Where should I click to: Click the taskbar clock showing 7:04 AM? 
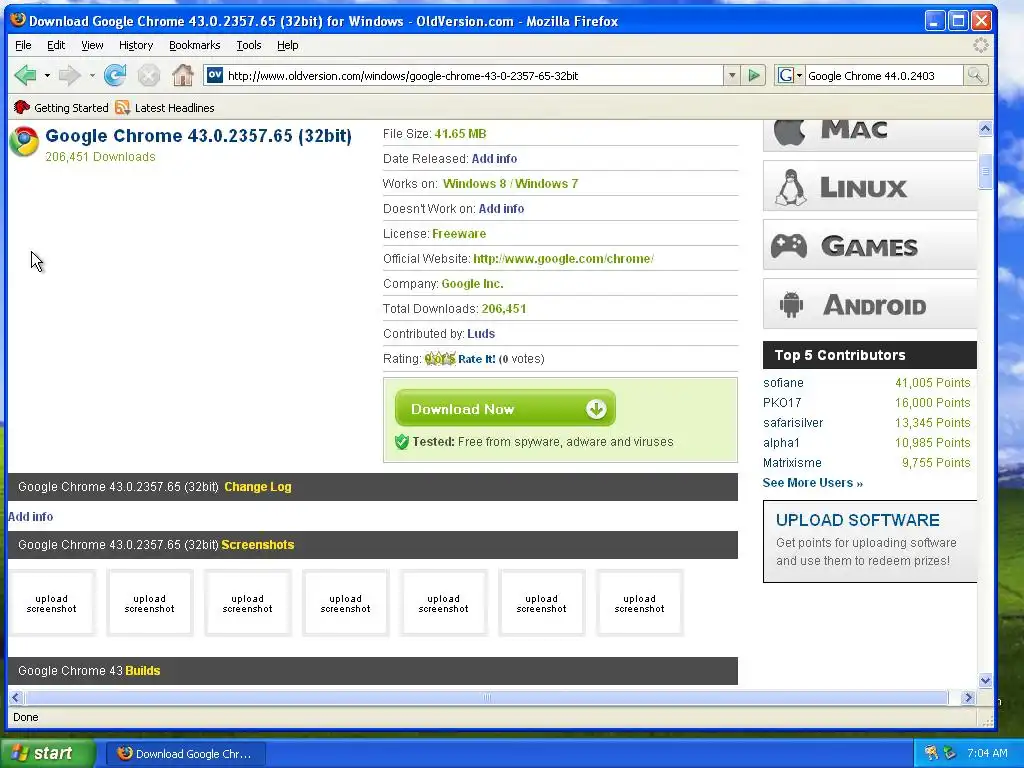[987, 753]
